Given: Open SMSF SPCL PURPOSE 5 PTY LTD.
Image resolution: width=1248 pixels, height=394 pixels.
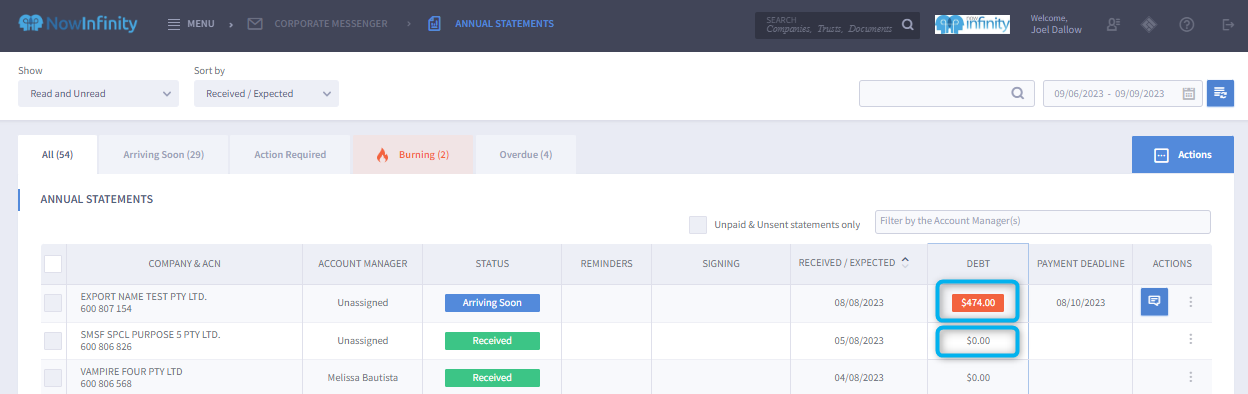Looking at the screenshot, I should [x=150, y=334].
